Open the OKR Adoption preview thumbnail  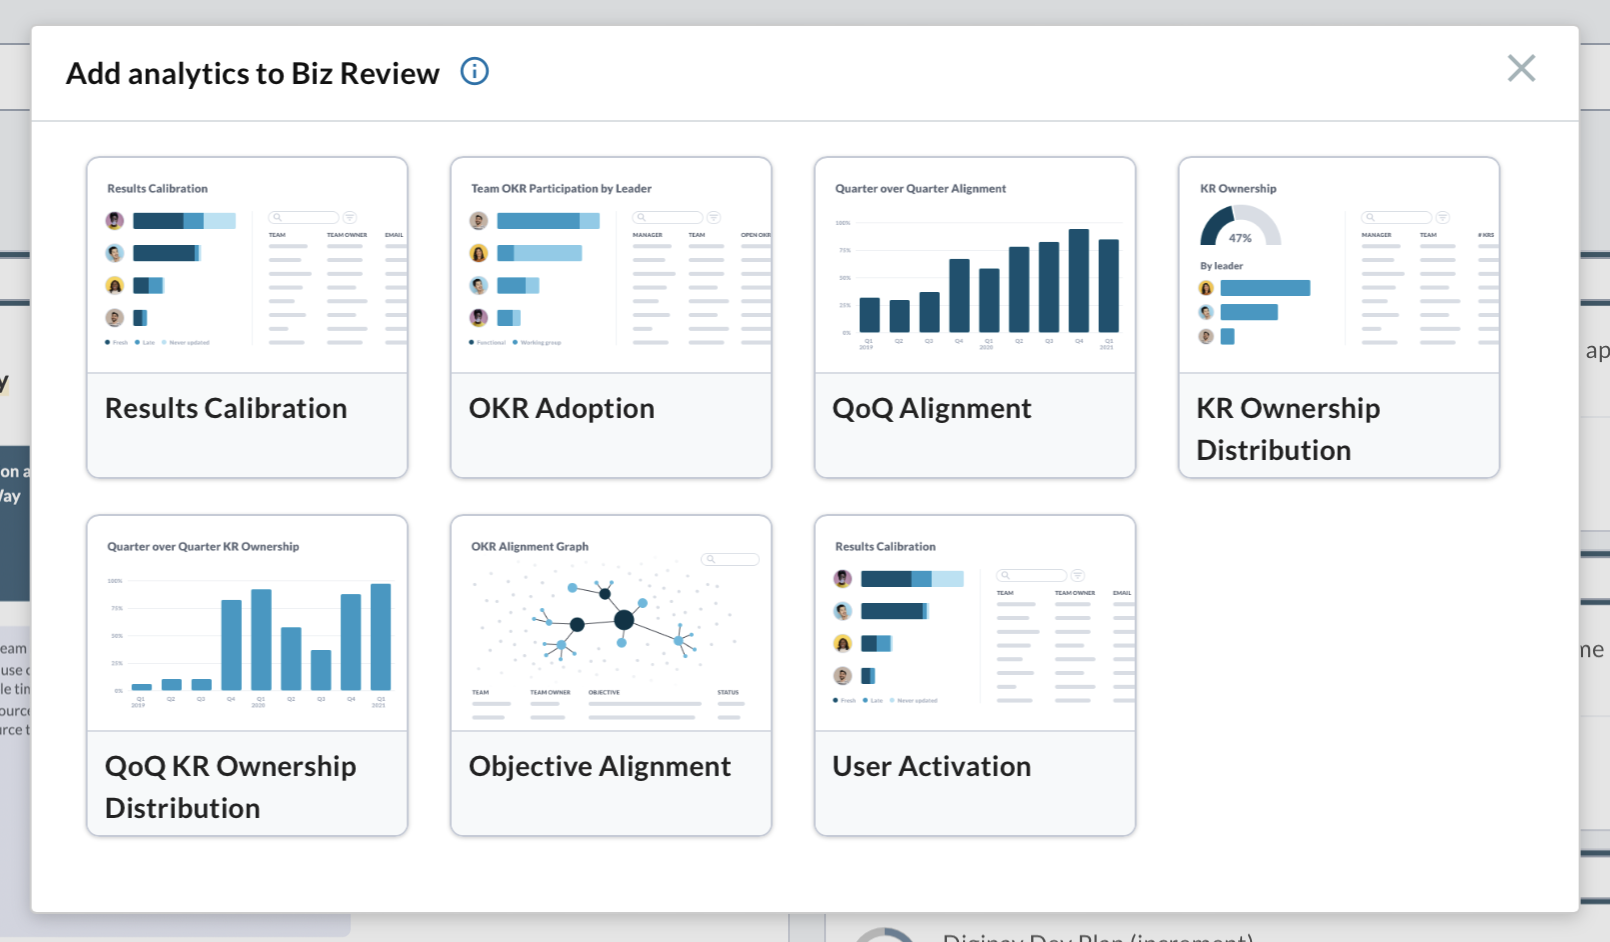click(x=611, y=266)
